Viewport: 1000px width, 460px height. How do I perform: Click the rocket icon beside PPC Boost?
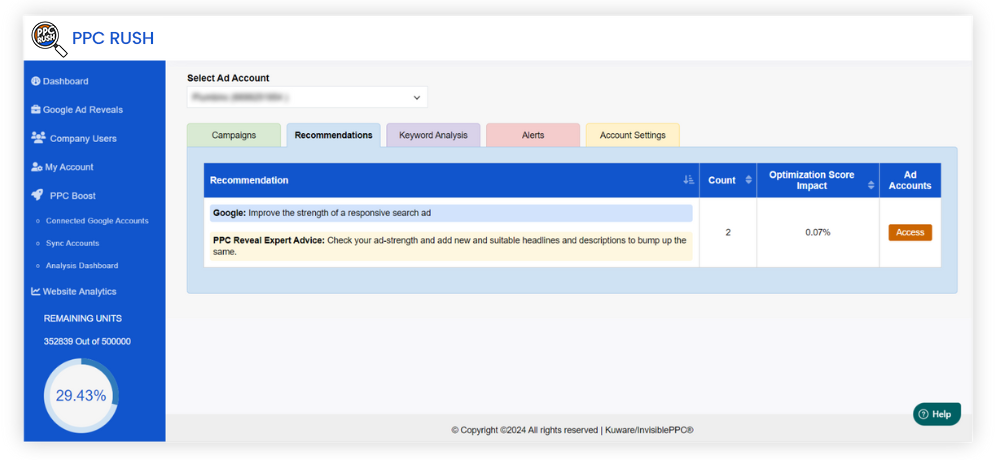tap(37, 195)
